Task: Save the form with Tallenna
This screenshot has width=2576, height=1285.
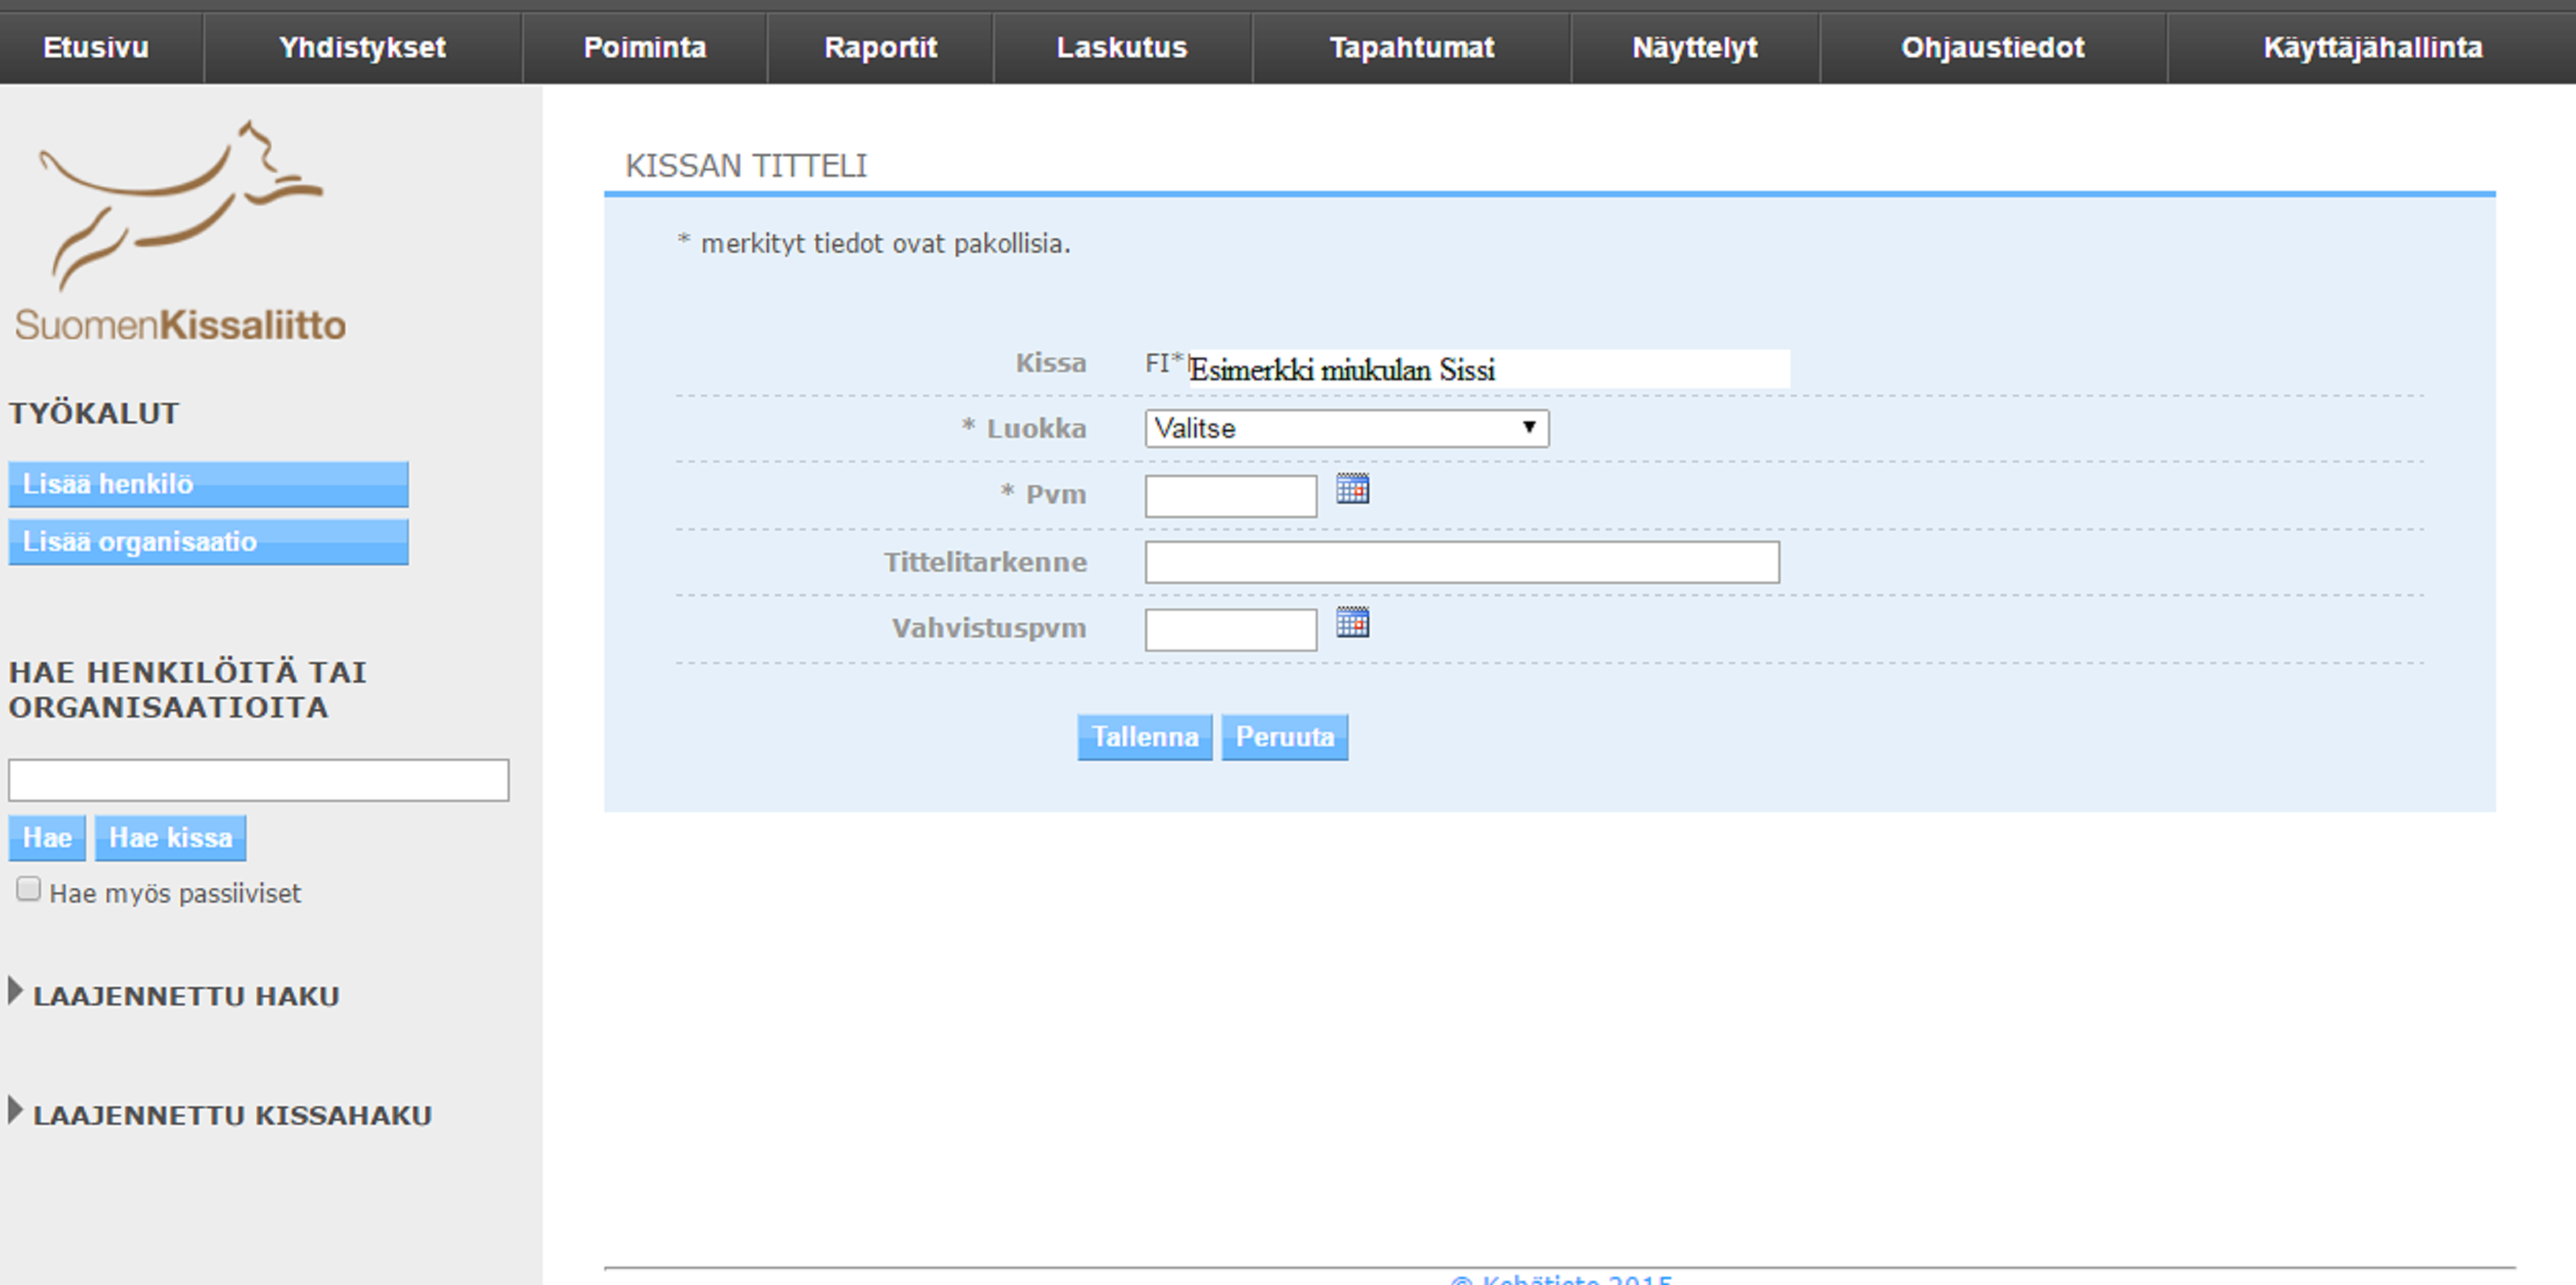Action: pyautogui.click(x=1144, y=737)
